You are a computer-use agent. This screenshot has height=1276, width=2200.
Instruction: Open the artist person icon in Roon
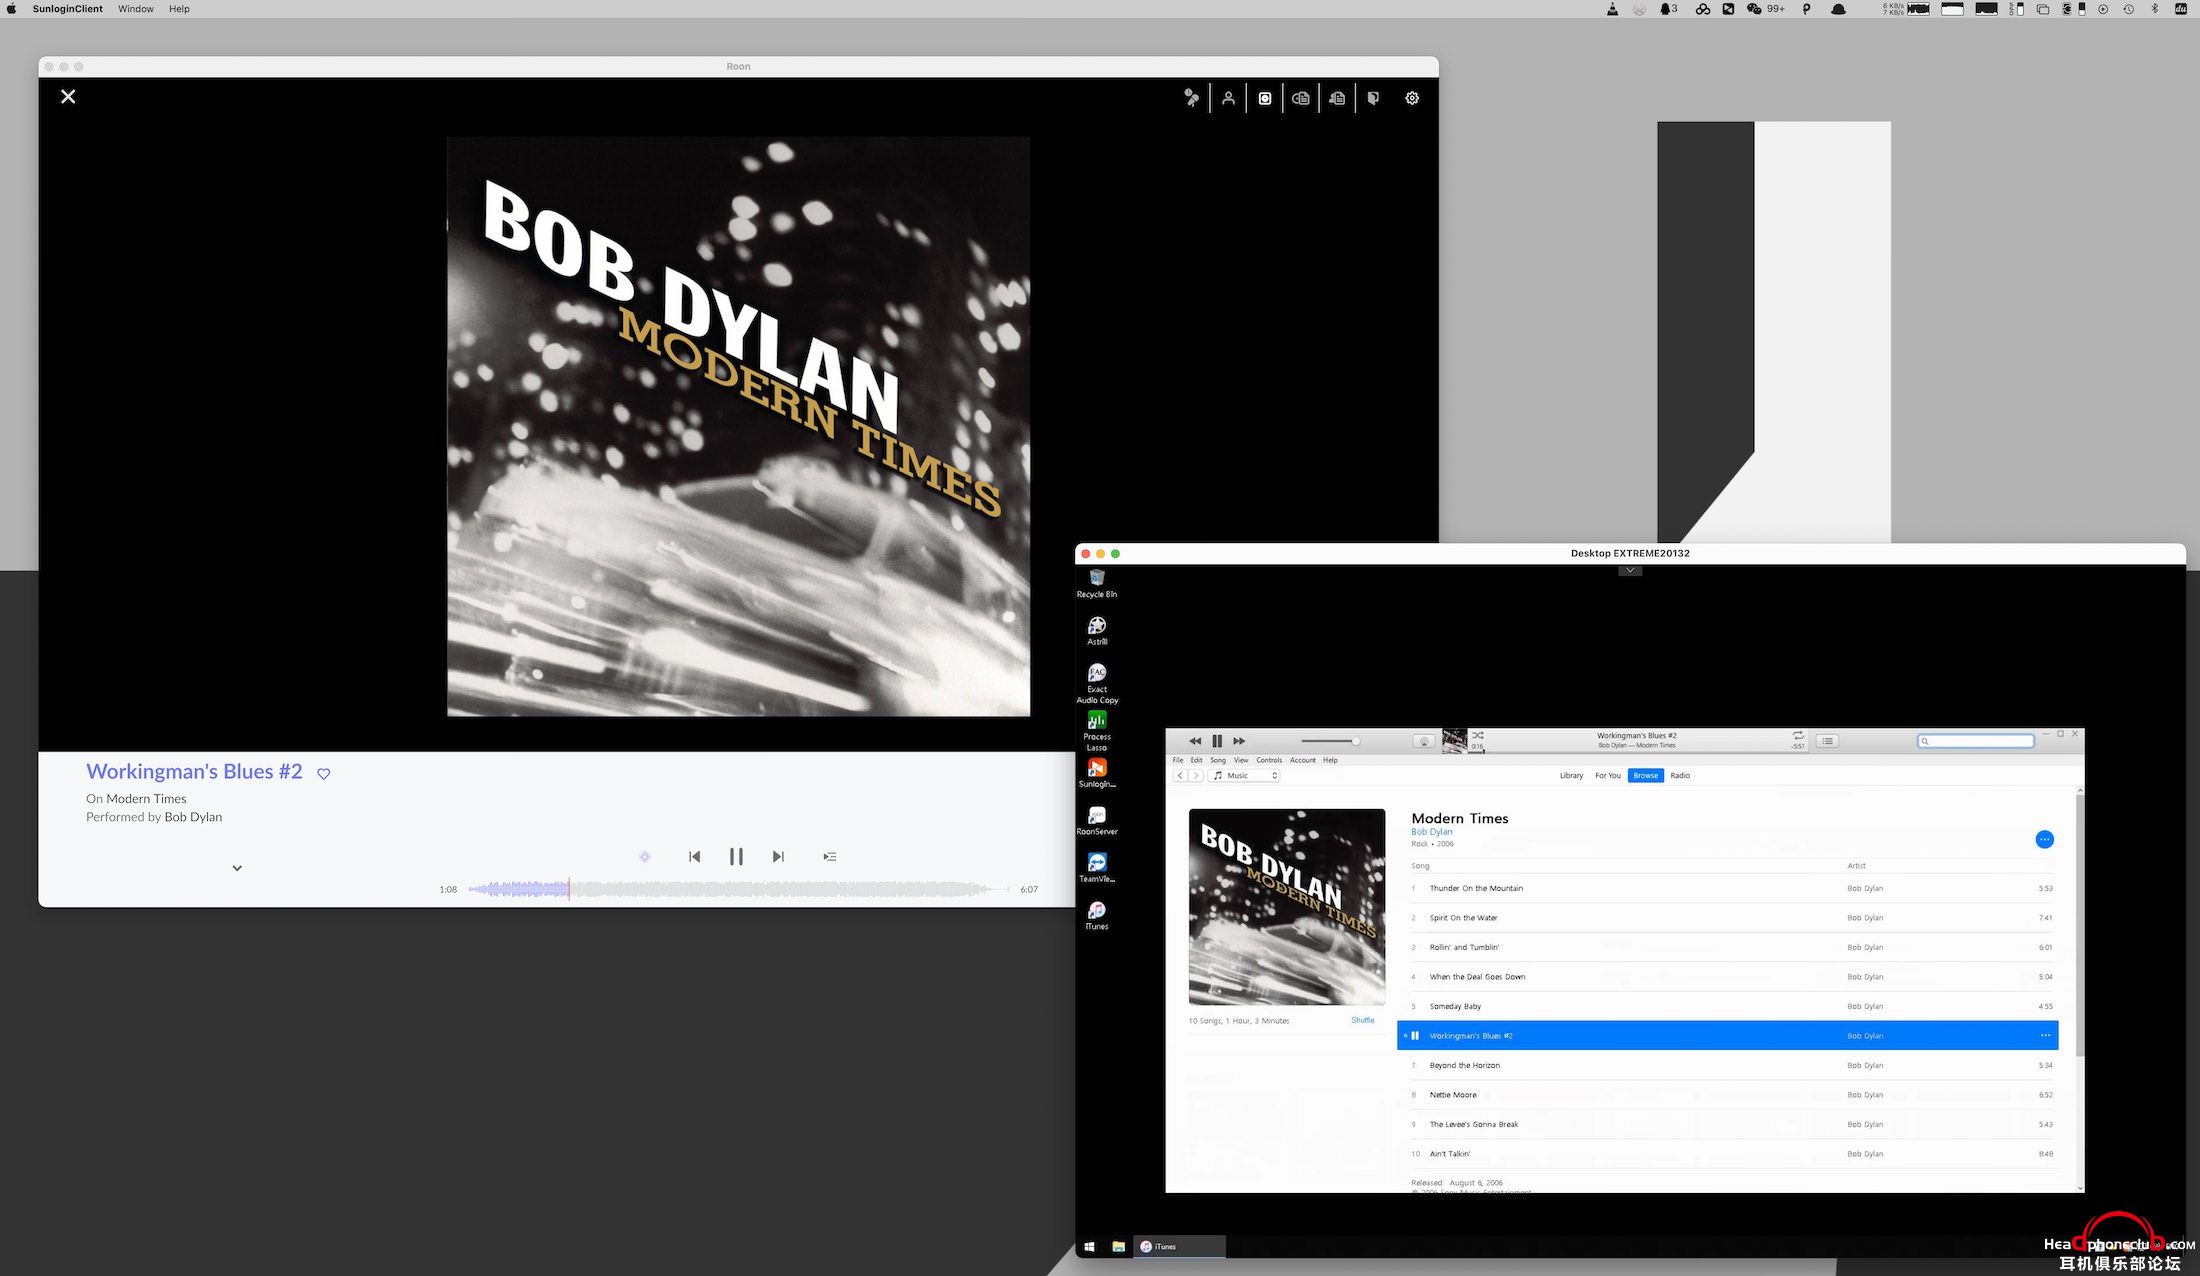click(x=1228, y=98)
